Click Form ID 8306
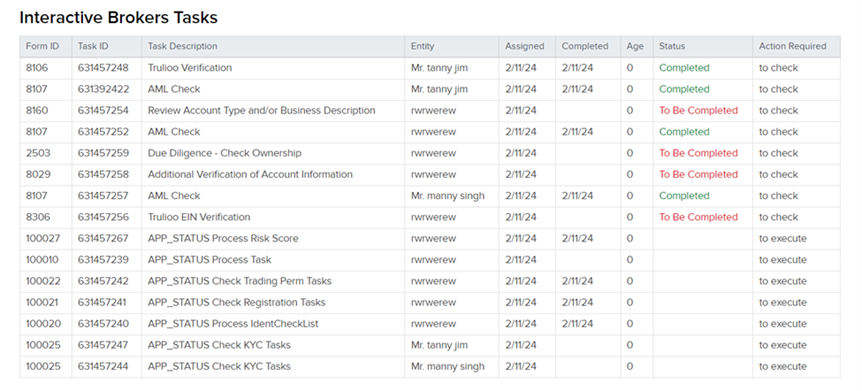 click(37, 217)
